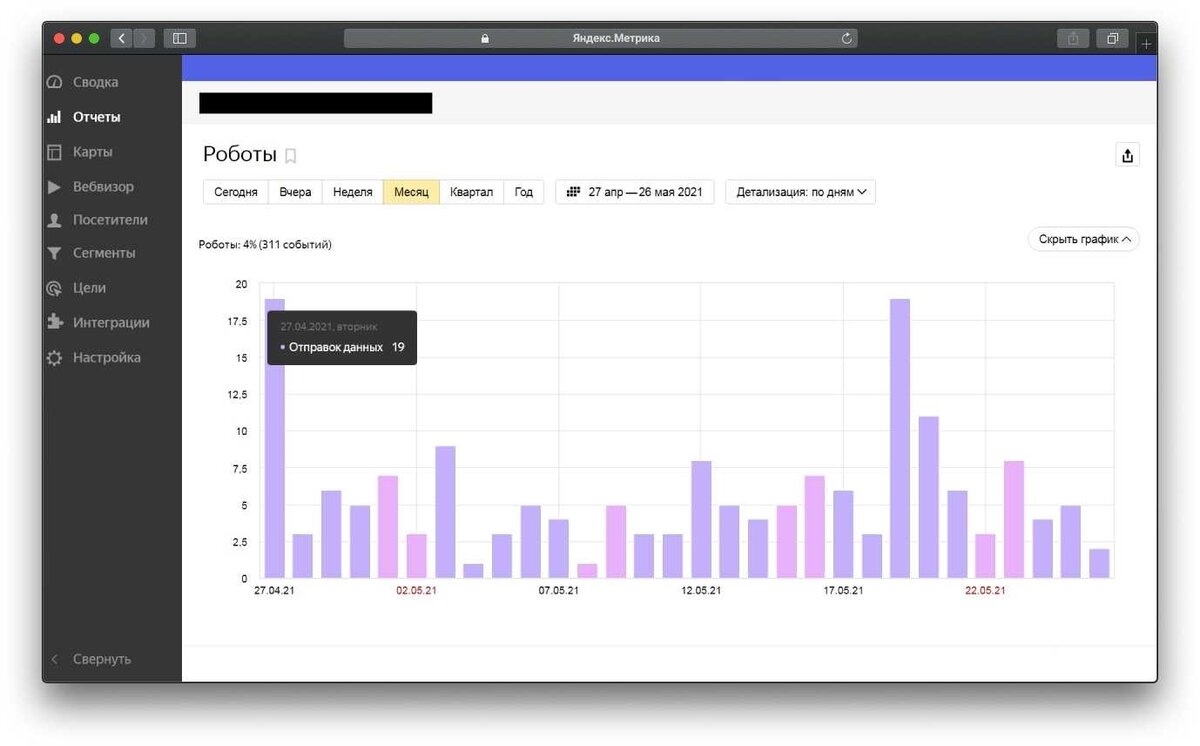The height and width of the screenshot is (746, 1200).
Task: Select the Месяц period
Action: pos(411,192)
